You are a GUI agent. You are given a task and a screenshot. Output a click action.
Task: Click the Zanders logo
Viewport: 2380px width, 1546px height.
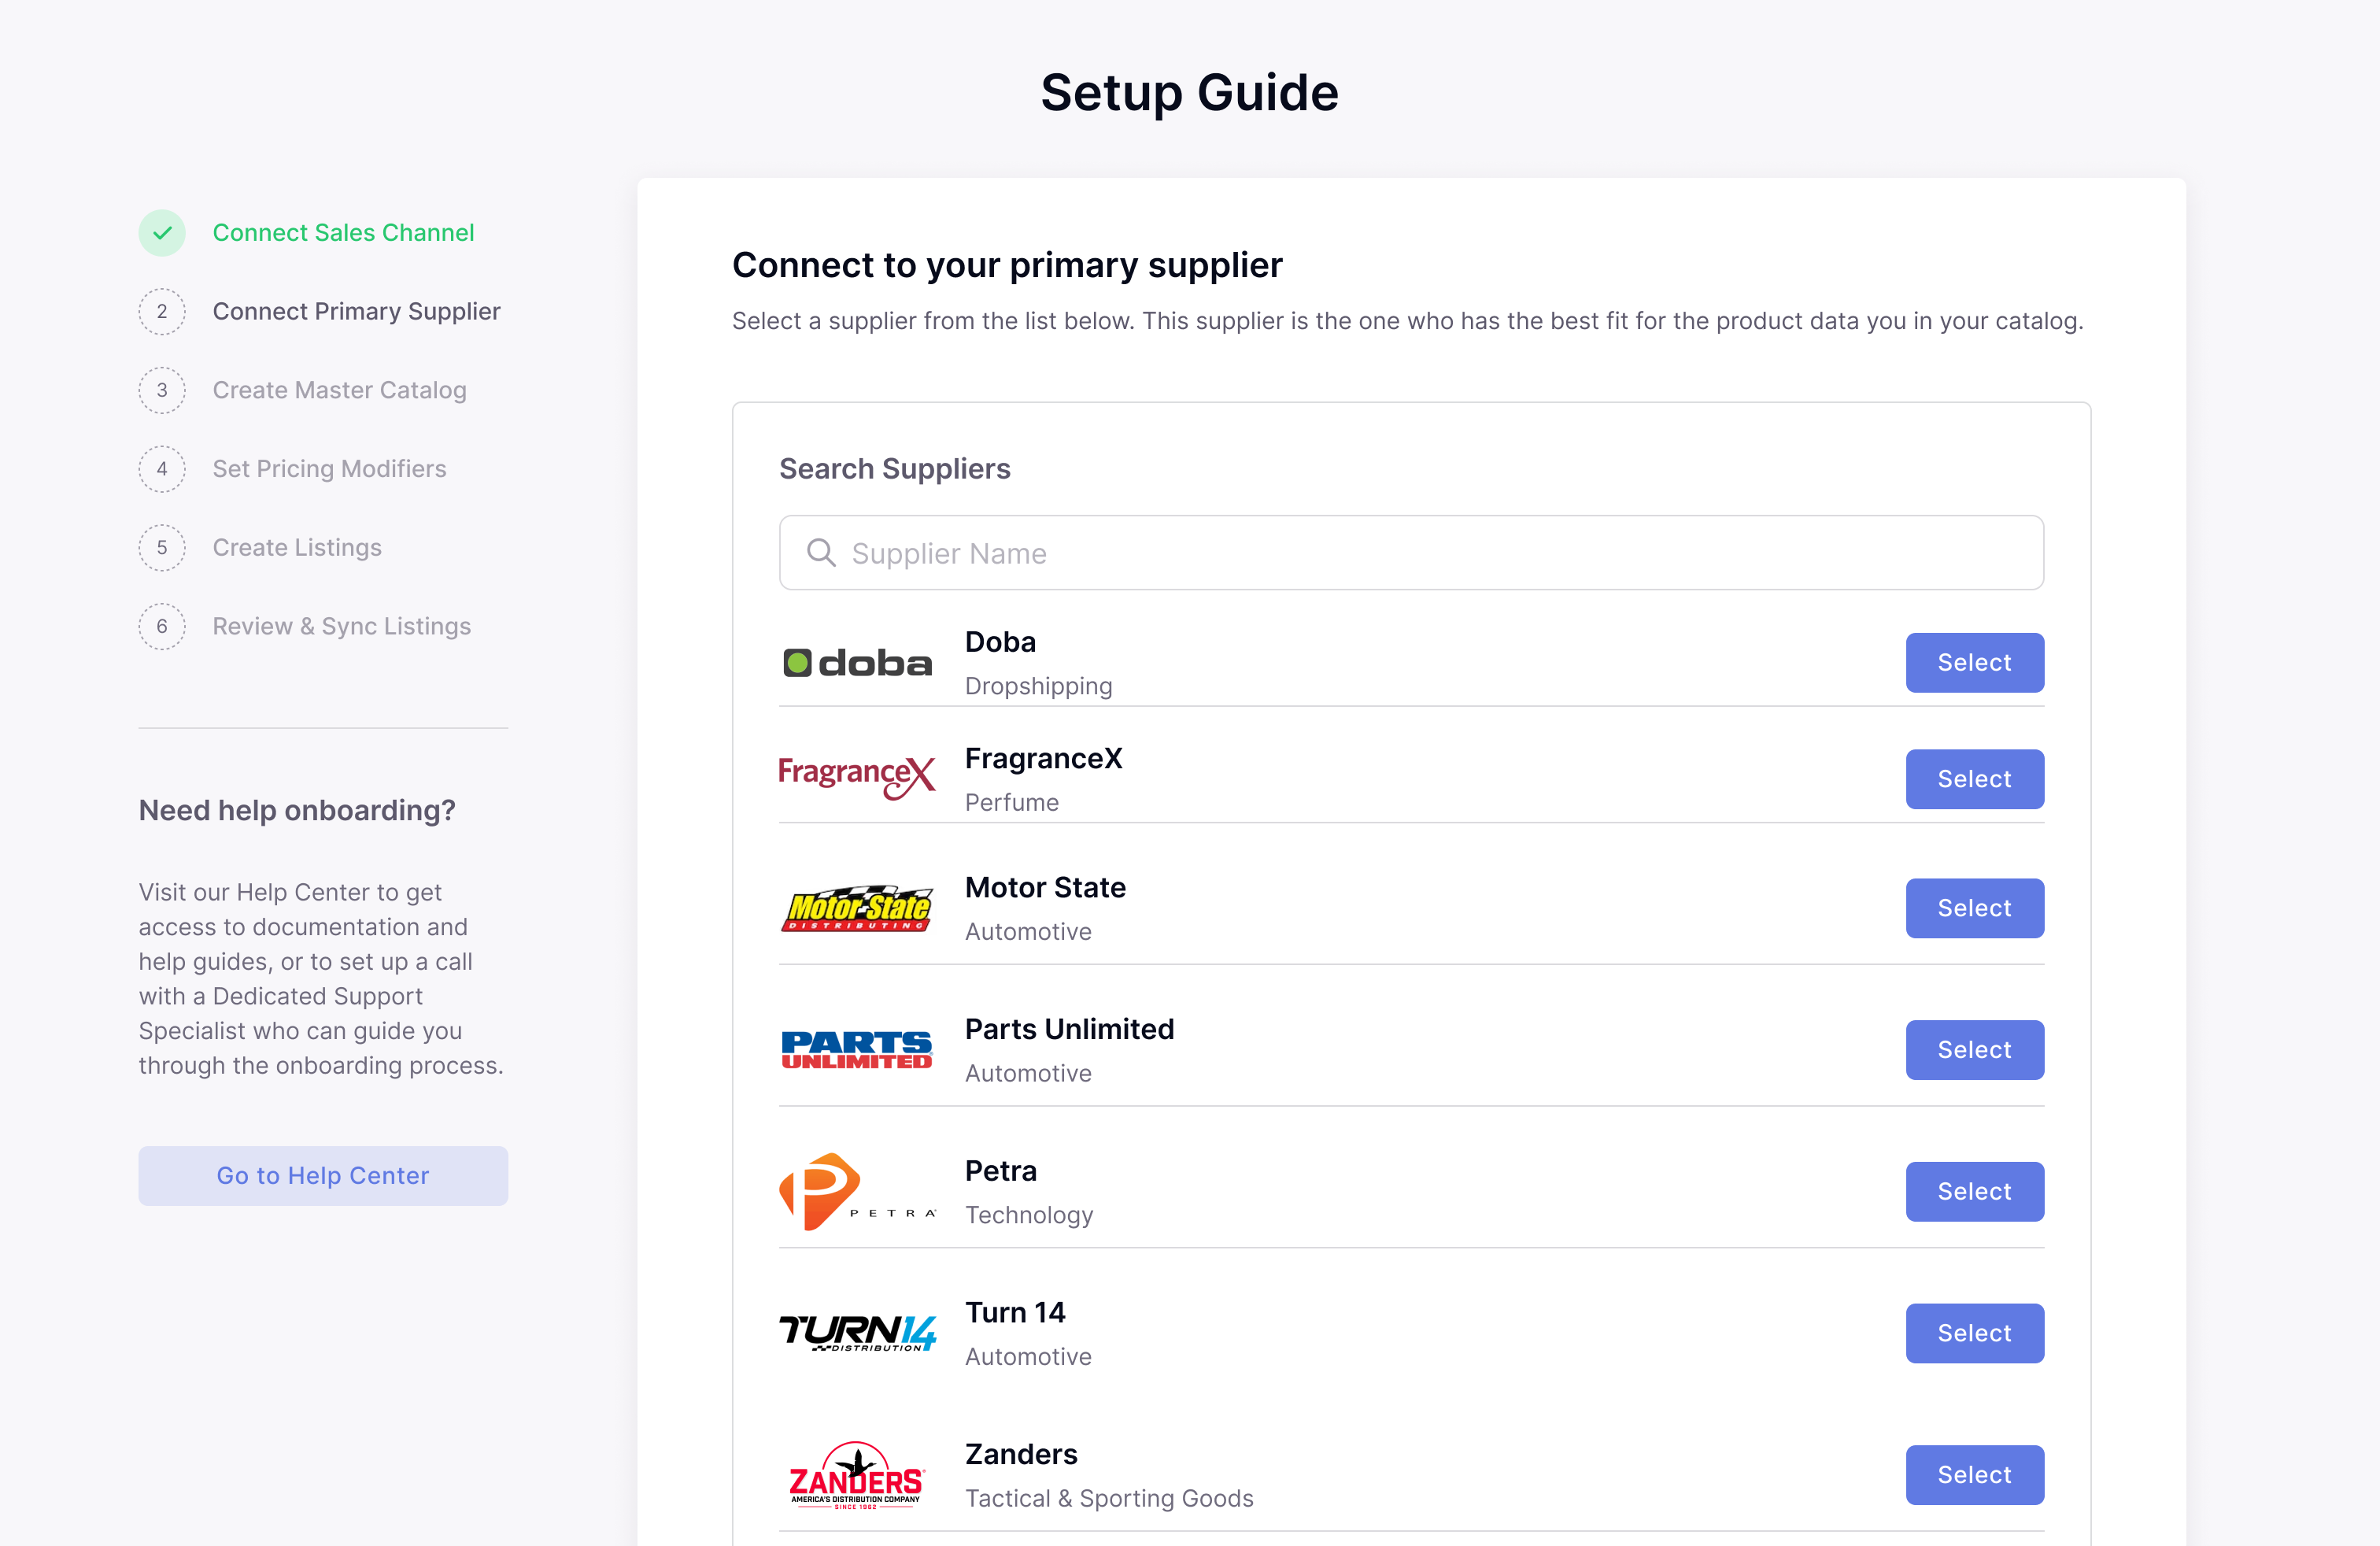[x=857, y=1475]
